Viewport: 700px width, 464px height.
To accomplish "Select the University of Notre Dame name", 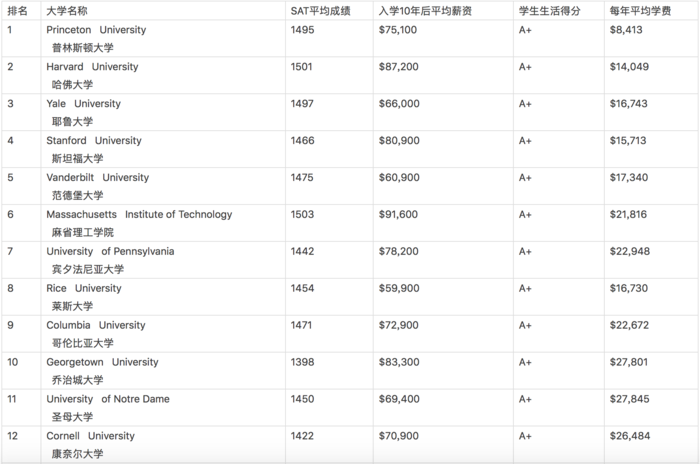I will pos(108,399).
